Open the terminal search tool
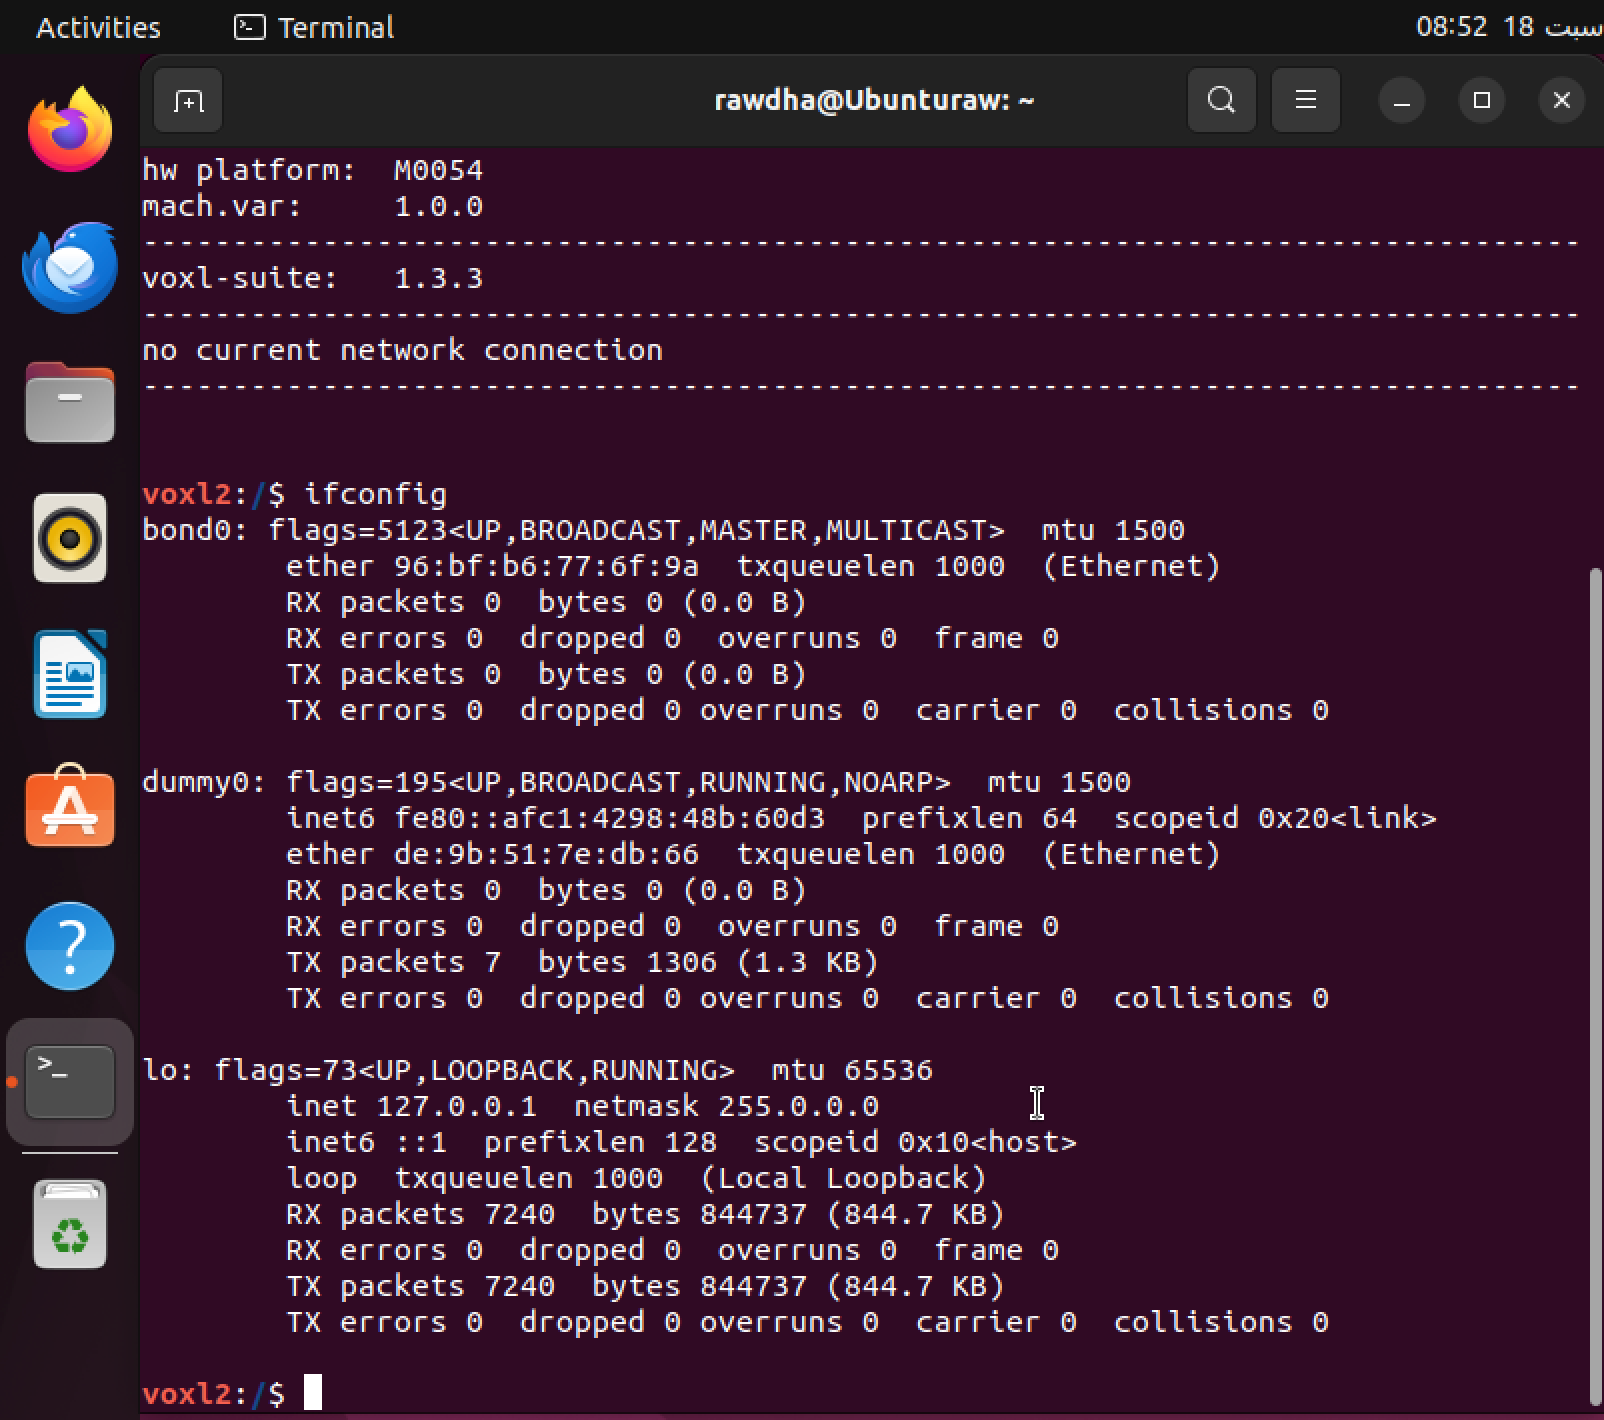 tap(1221, 100)
